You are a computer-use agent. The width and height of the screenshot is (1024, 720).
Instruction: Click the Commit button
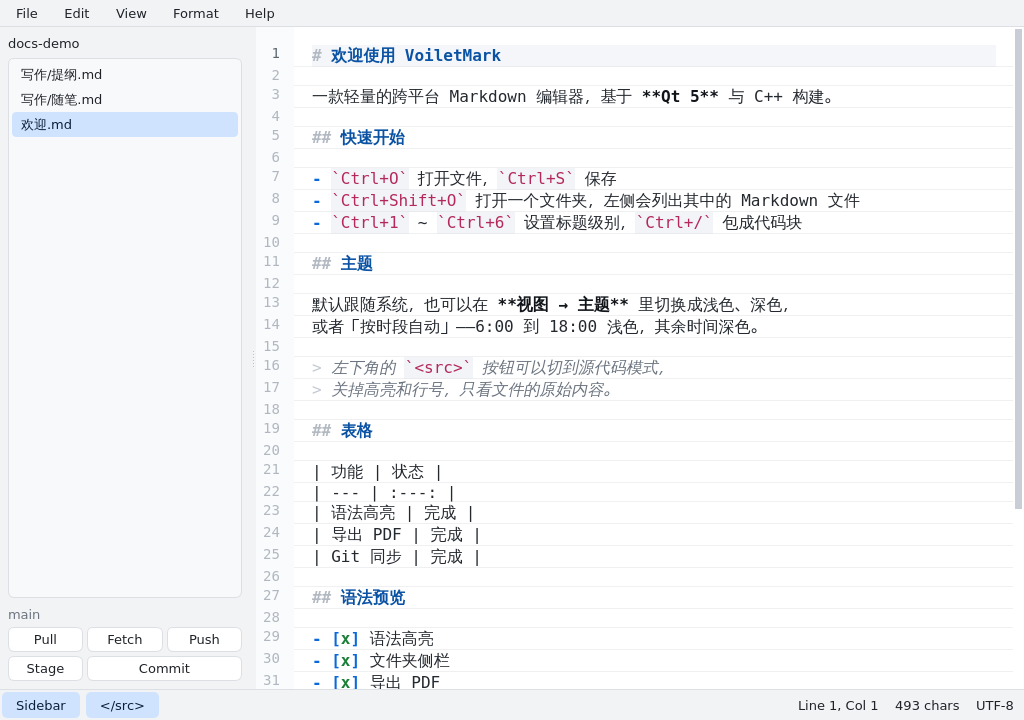(x=165, y=668)
